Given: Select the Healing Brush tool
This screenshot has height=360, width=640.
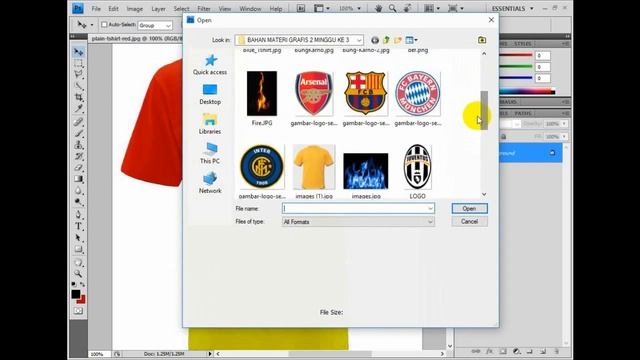Looking at the screenshot, I should pos(78,122).
